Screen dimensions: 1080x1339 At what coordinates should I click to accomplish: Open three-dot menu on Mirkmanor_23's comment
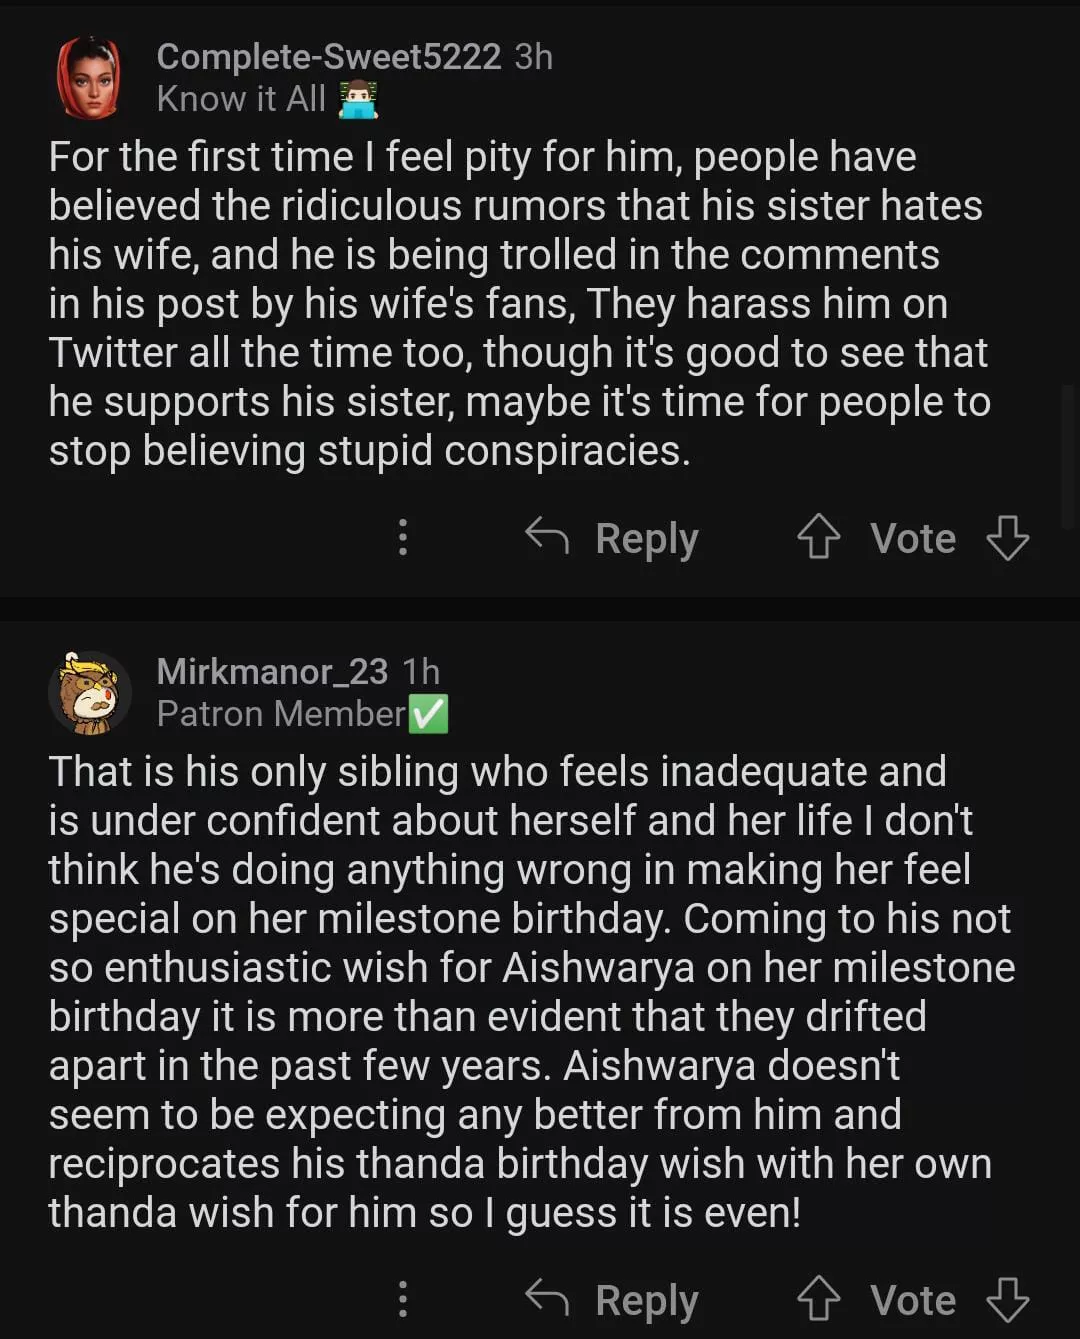pos(403,1299)
